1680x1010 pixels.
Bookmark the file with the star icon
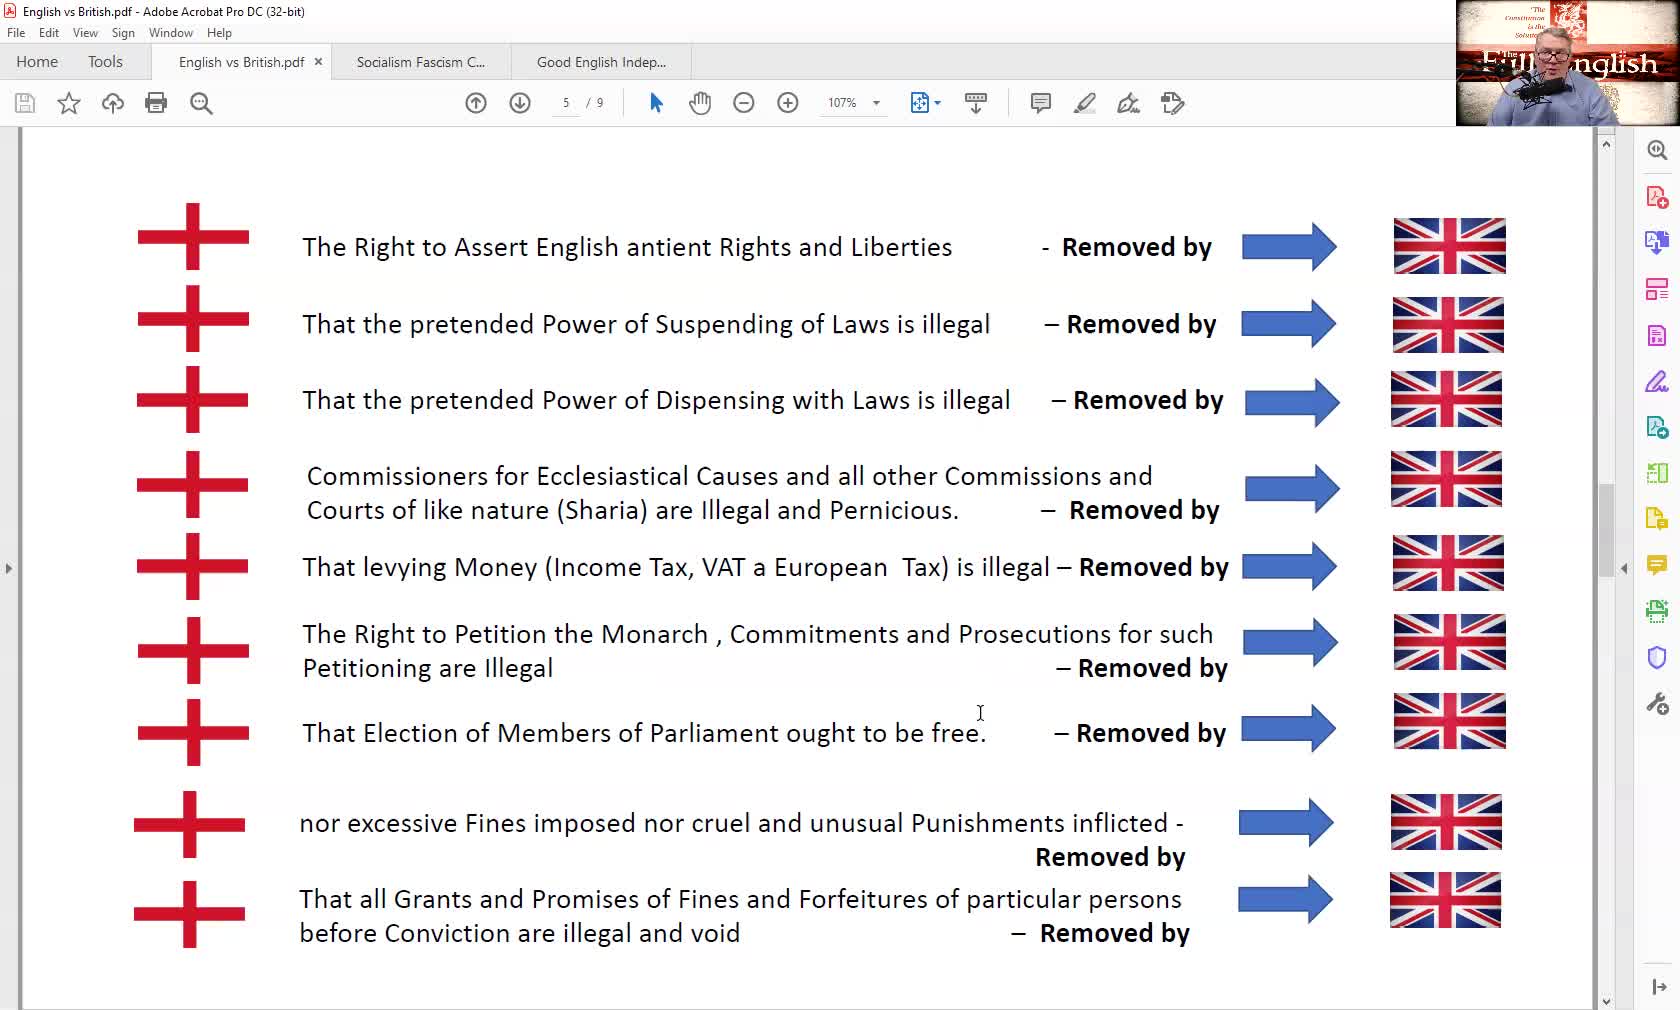(69, 103)
